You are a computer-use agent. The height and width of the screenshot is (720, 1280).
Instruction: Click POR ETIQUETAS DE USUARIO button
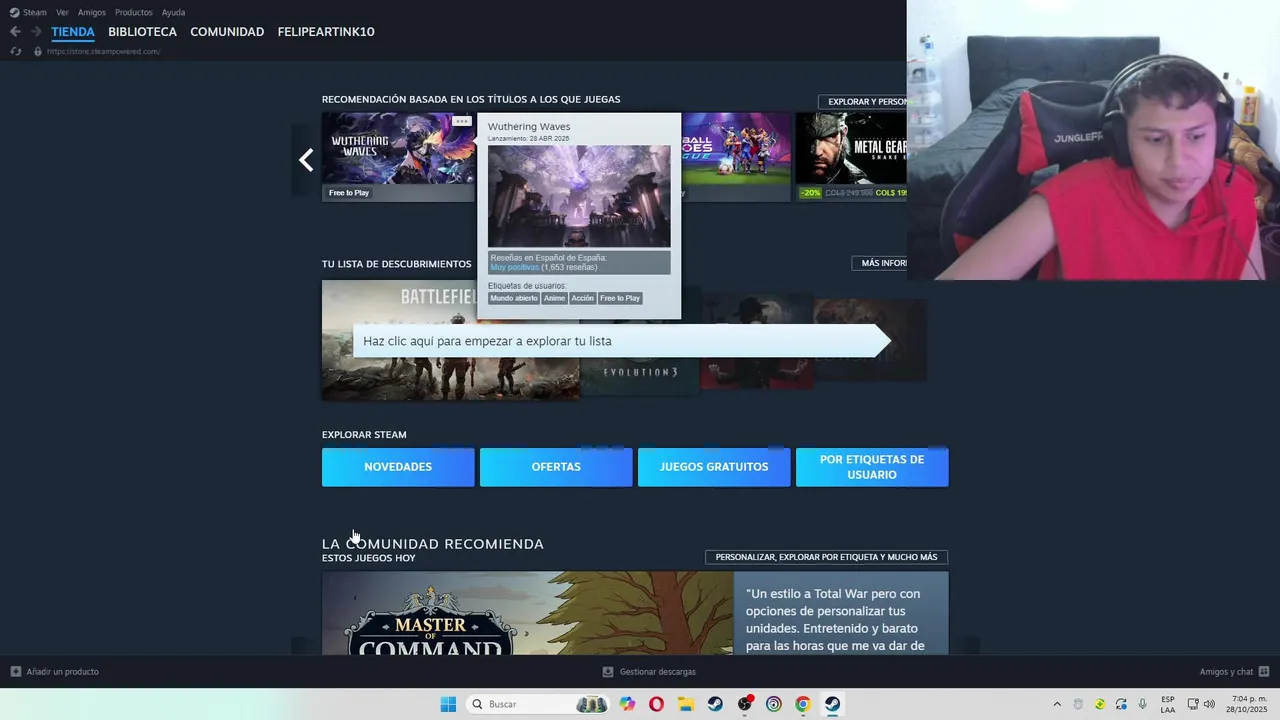point(872,467)
